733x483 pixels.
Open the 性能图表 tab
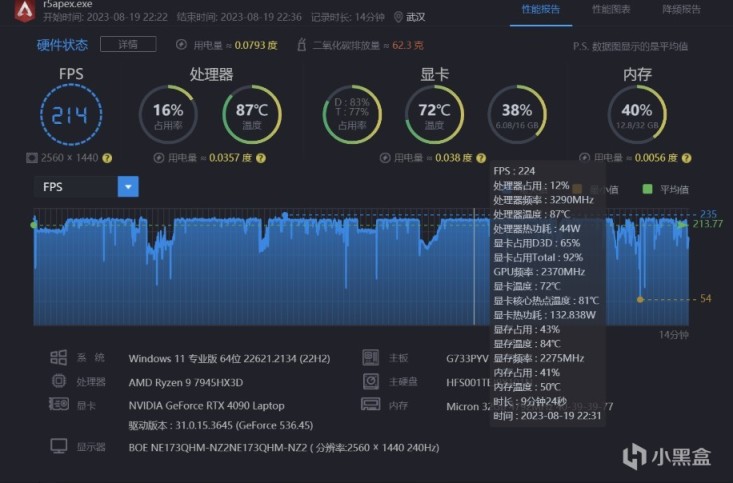point(611,9)
